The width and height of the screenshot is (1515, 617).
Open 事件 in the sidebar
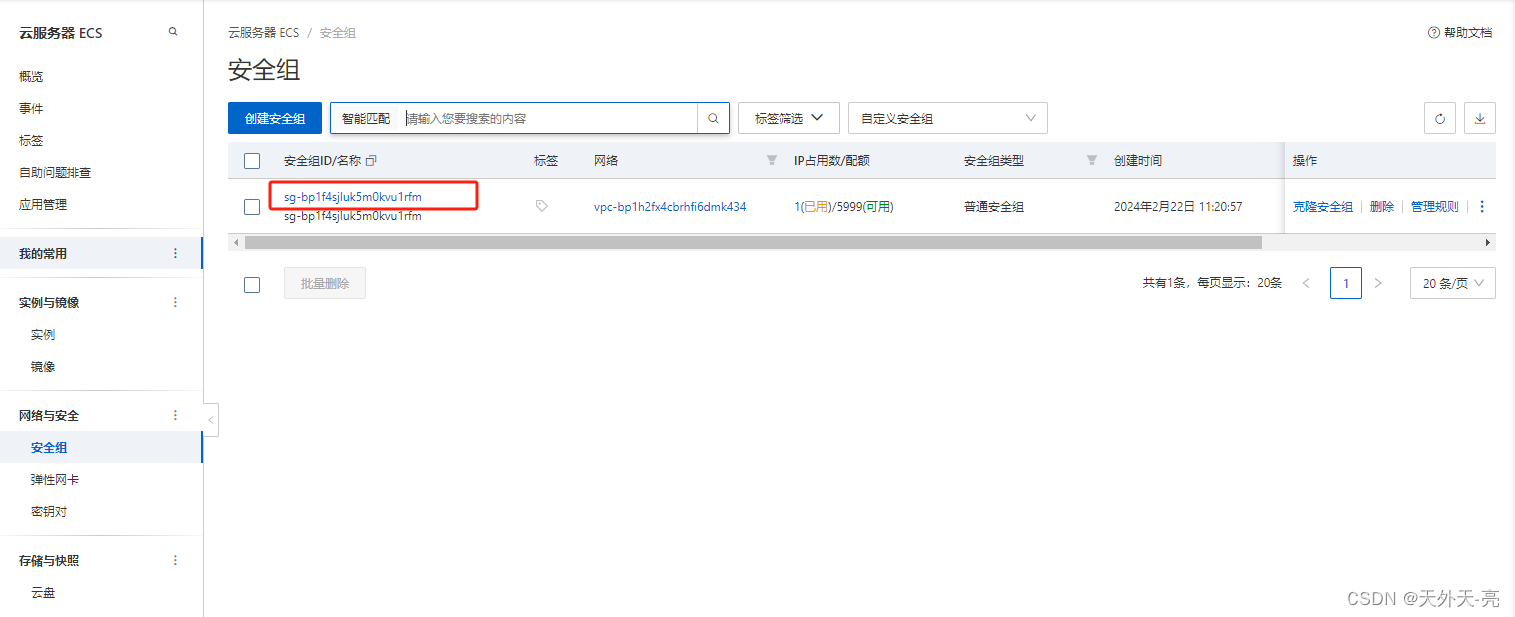pyautogui.click(x=31, y=109)
